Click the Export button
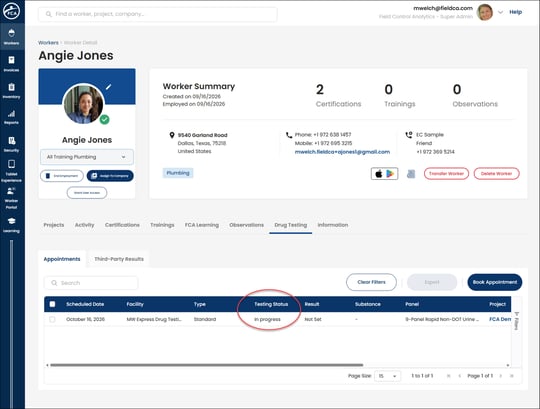 coord(432,282)
